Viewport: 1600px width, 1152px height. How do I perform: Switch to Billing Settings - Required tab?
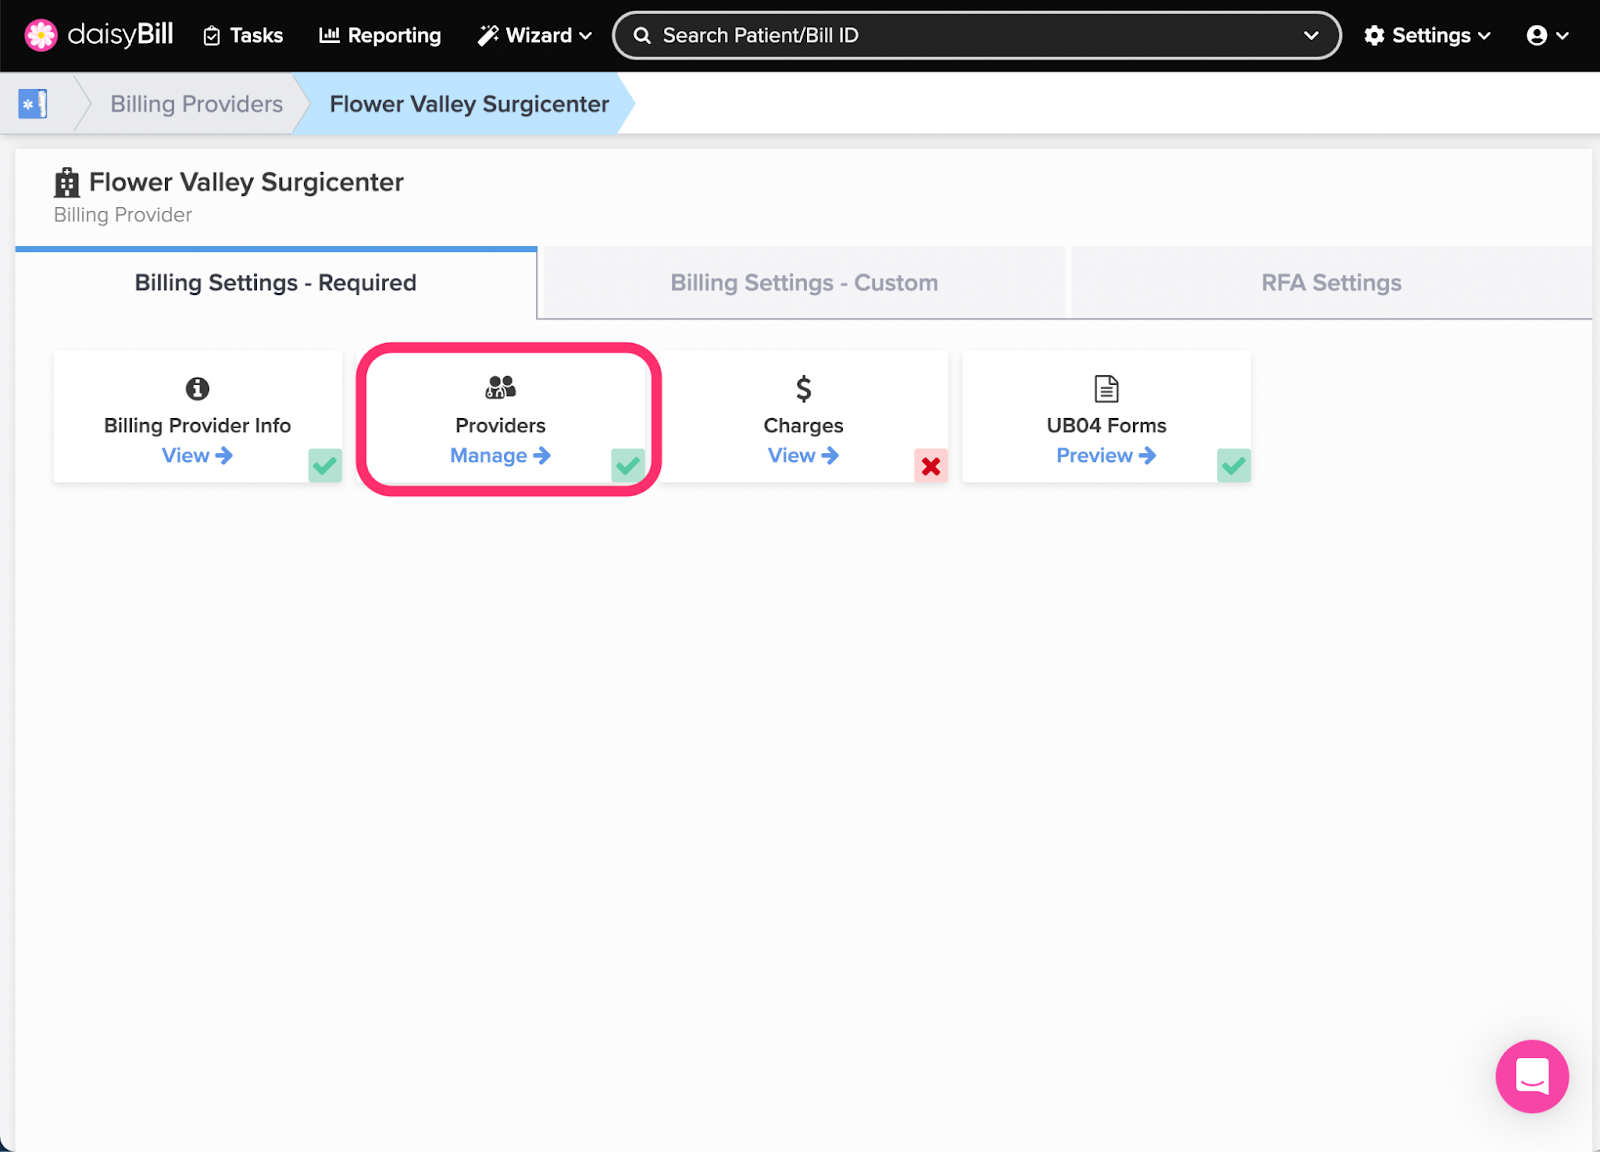pyautogui.click(x=276, y=283)
